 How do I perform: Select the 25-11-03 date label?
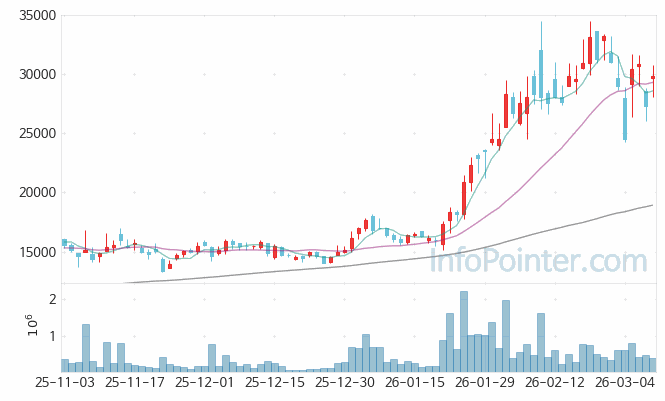pos(65,382)
